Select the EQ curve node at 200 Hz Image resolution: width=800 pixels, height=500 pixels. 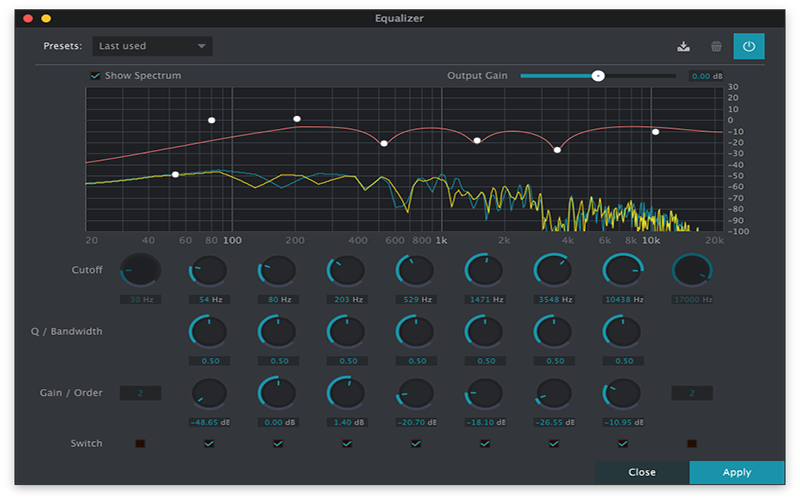point(297,119)
